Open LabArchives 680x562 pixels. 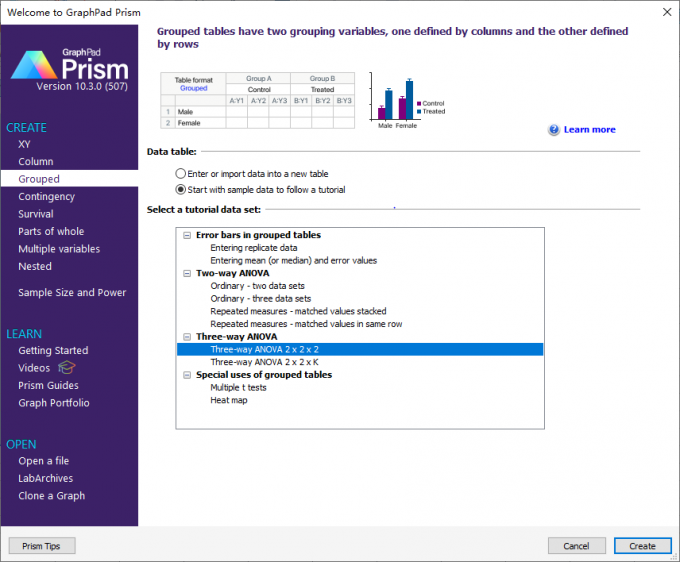46,478
